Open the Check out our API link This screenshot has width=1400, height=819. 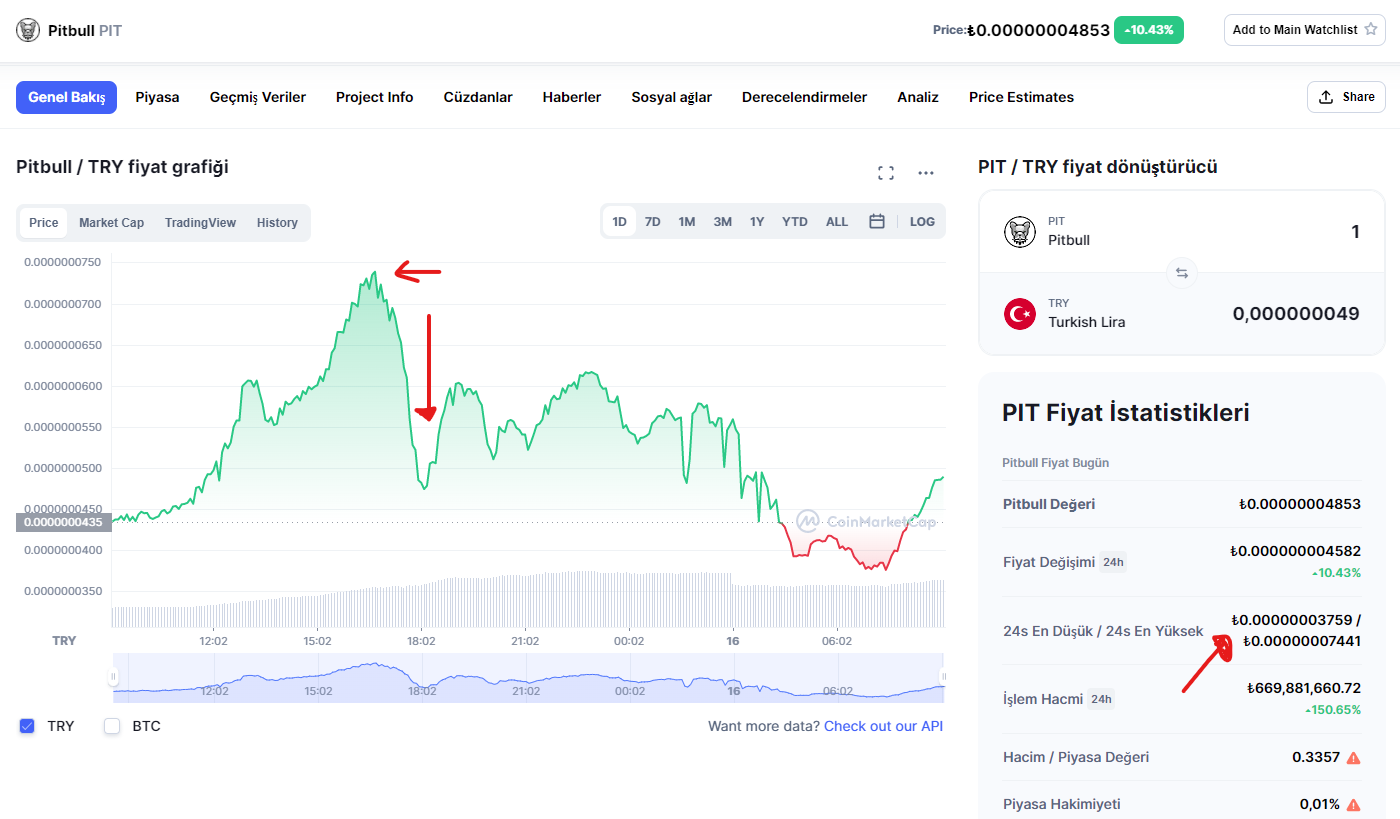click(x=883, y=726)
